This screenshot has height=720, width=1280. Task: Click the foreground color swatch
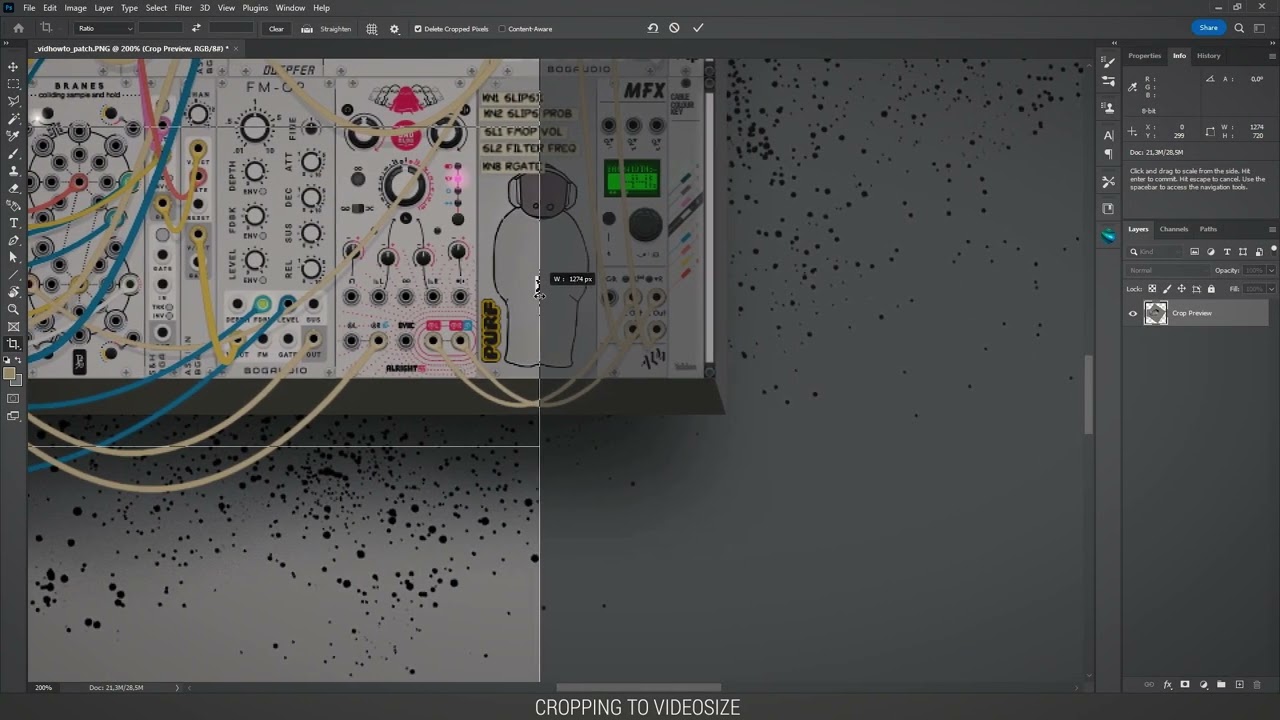click(x=10, y=374)
